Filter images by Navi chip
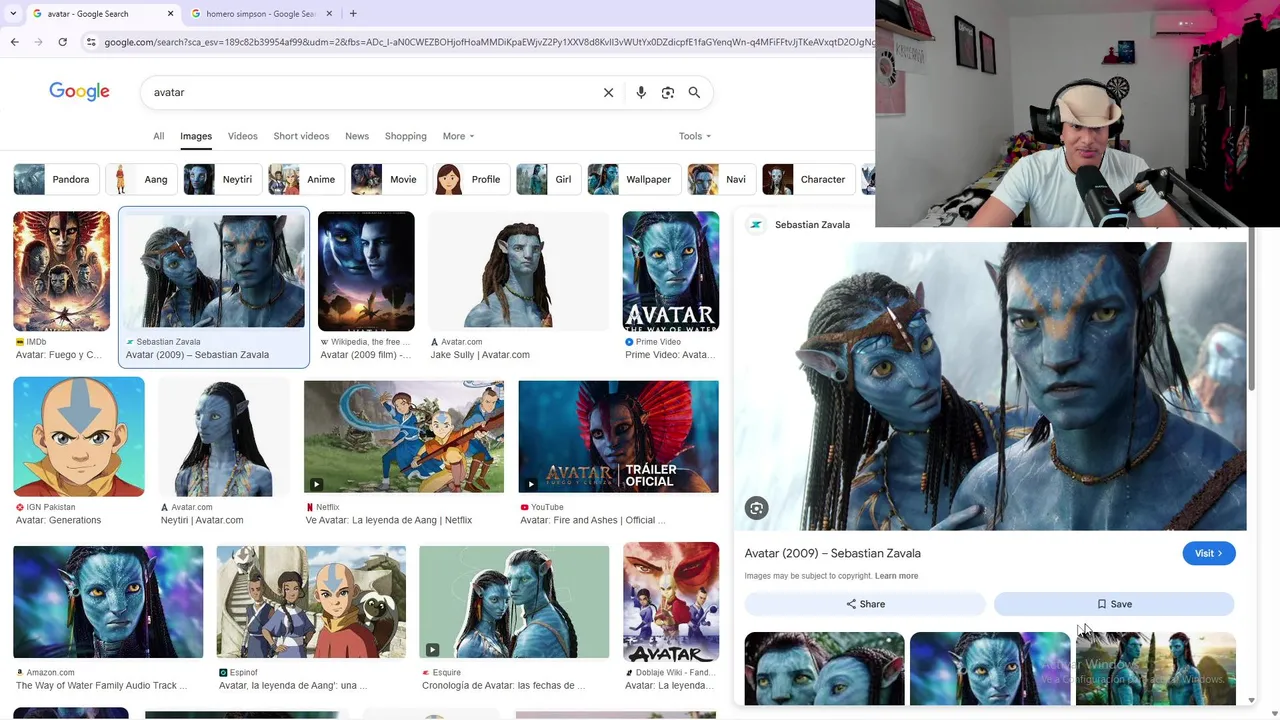 721,179
